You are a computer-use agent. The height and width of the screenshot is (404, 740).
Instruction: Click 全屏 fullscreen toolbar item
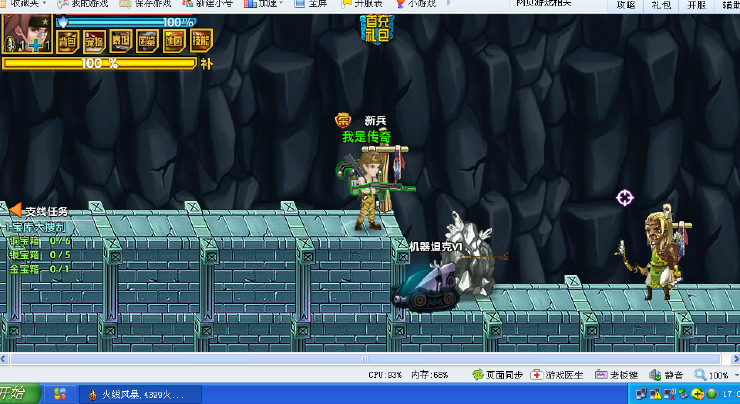(x=311, y=4)
